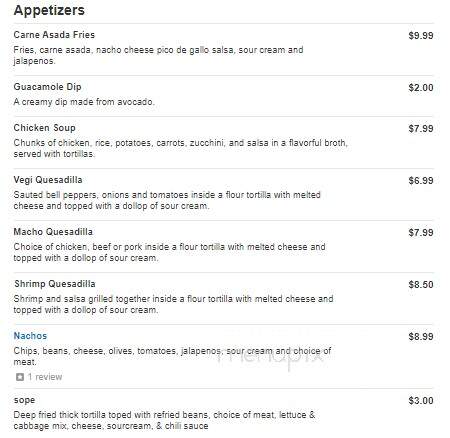Select the $8.99 Nachos price
This screenshot has width=450, height=438.
(x=421, y=337)
